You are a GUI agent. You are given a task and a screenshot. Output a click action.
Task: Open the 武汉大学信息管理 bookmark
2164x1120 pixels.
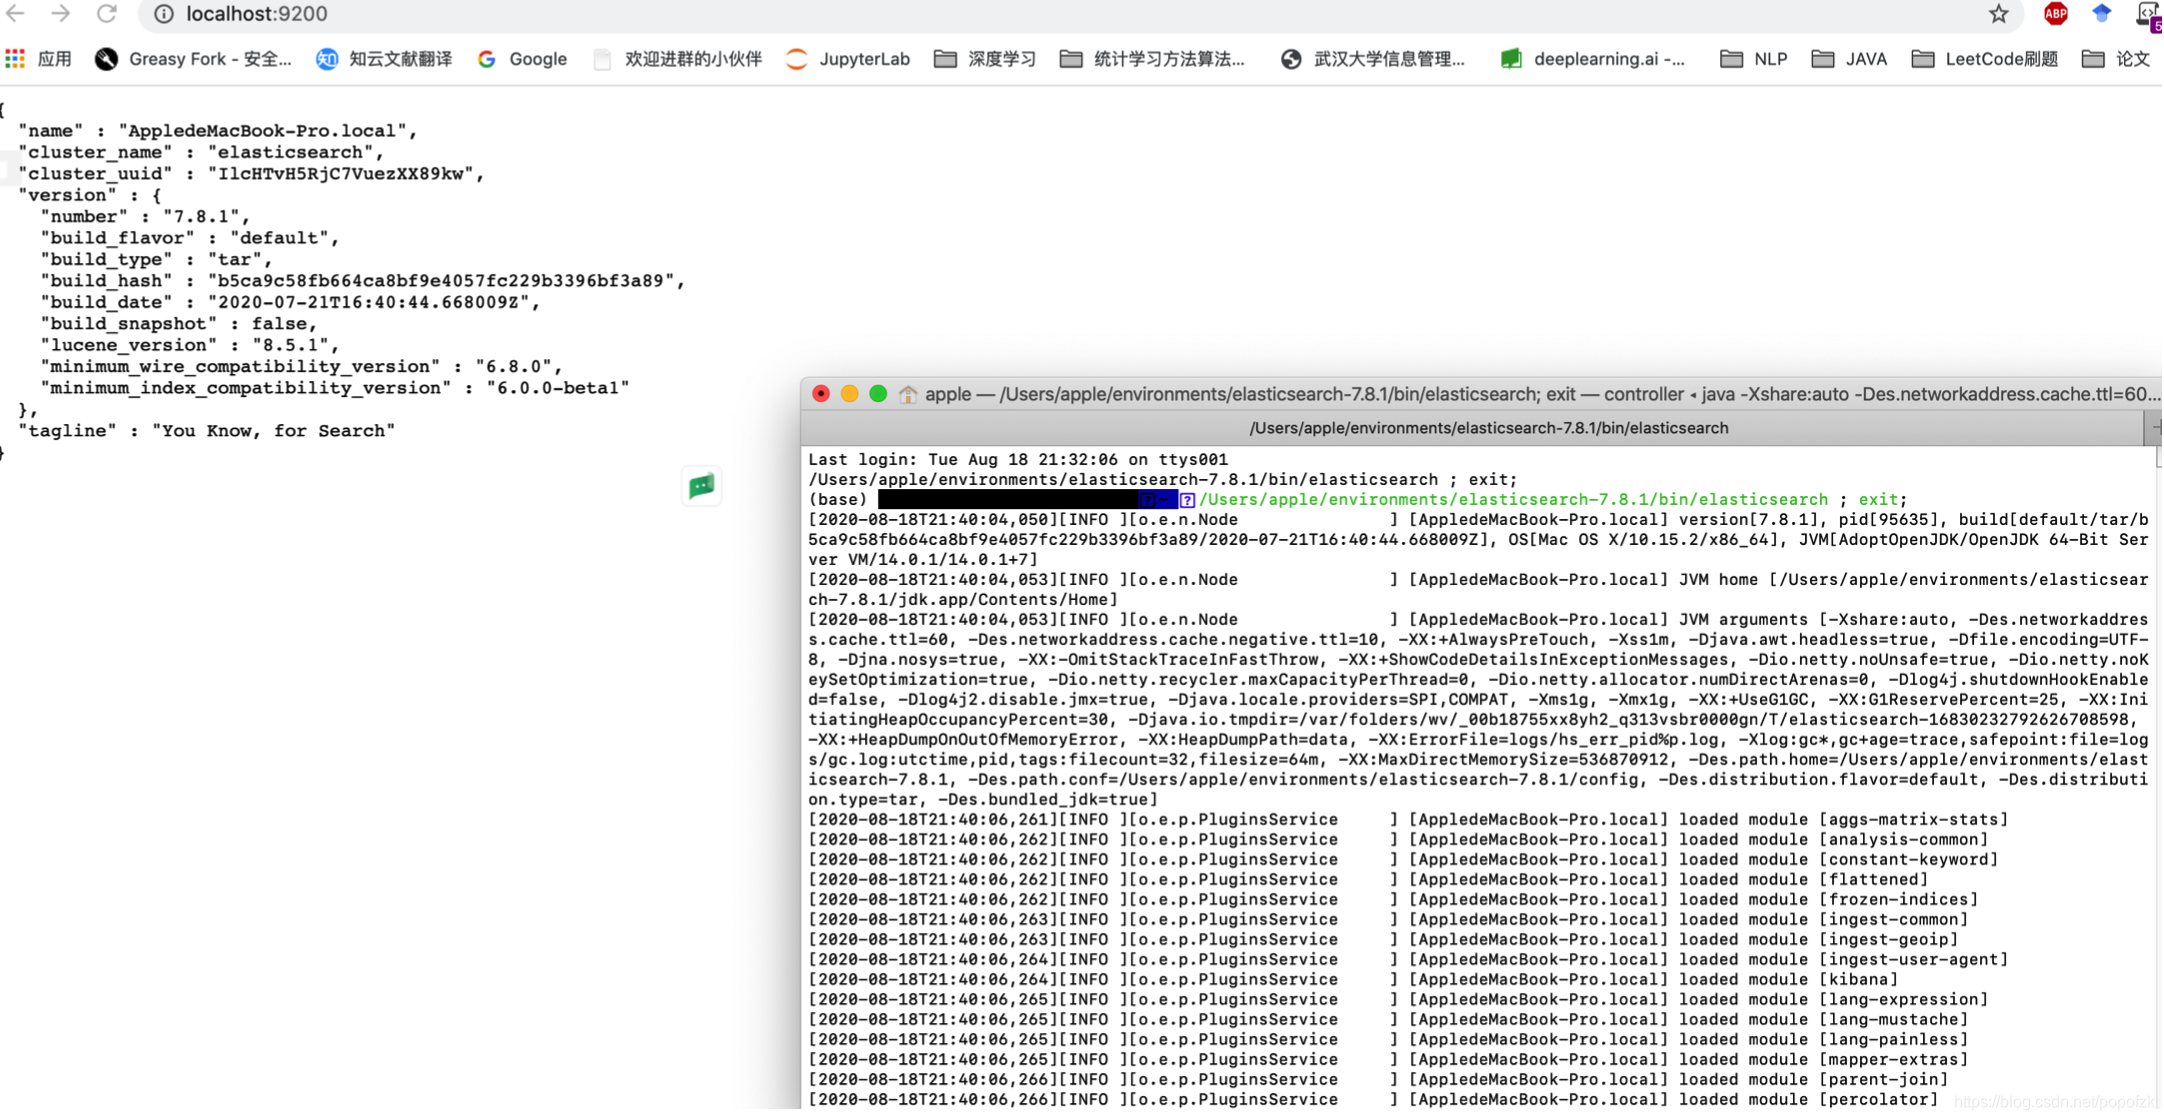1373,59
